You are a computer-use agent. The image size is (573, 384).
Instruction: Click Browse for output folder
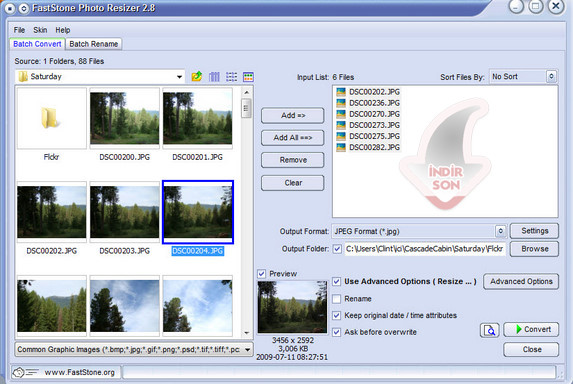(x=534, y=249)
